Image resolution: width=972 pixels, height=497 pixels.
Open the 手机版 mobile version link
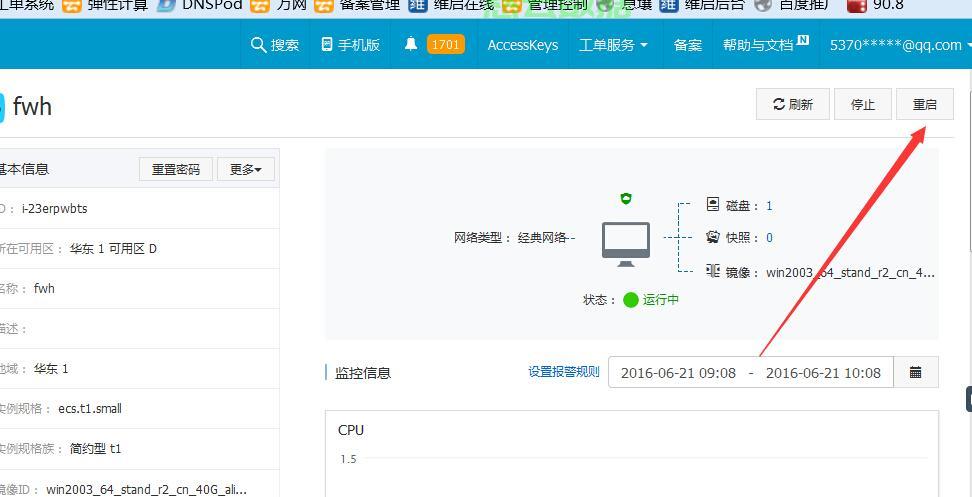350,45
